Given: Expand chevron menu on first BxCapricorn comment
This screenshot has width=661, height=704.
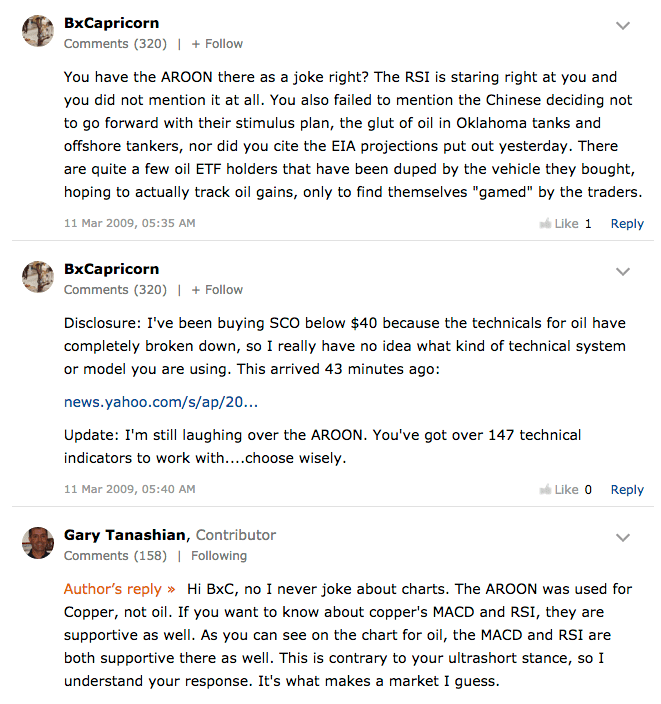Looking at the screenshot, I should pos(622,26).
